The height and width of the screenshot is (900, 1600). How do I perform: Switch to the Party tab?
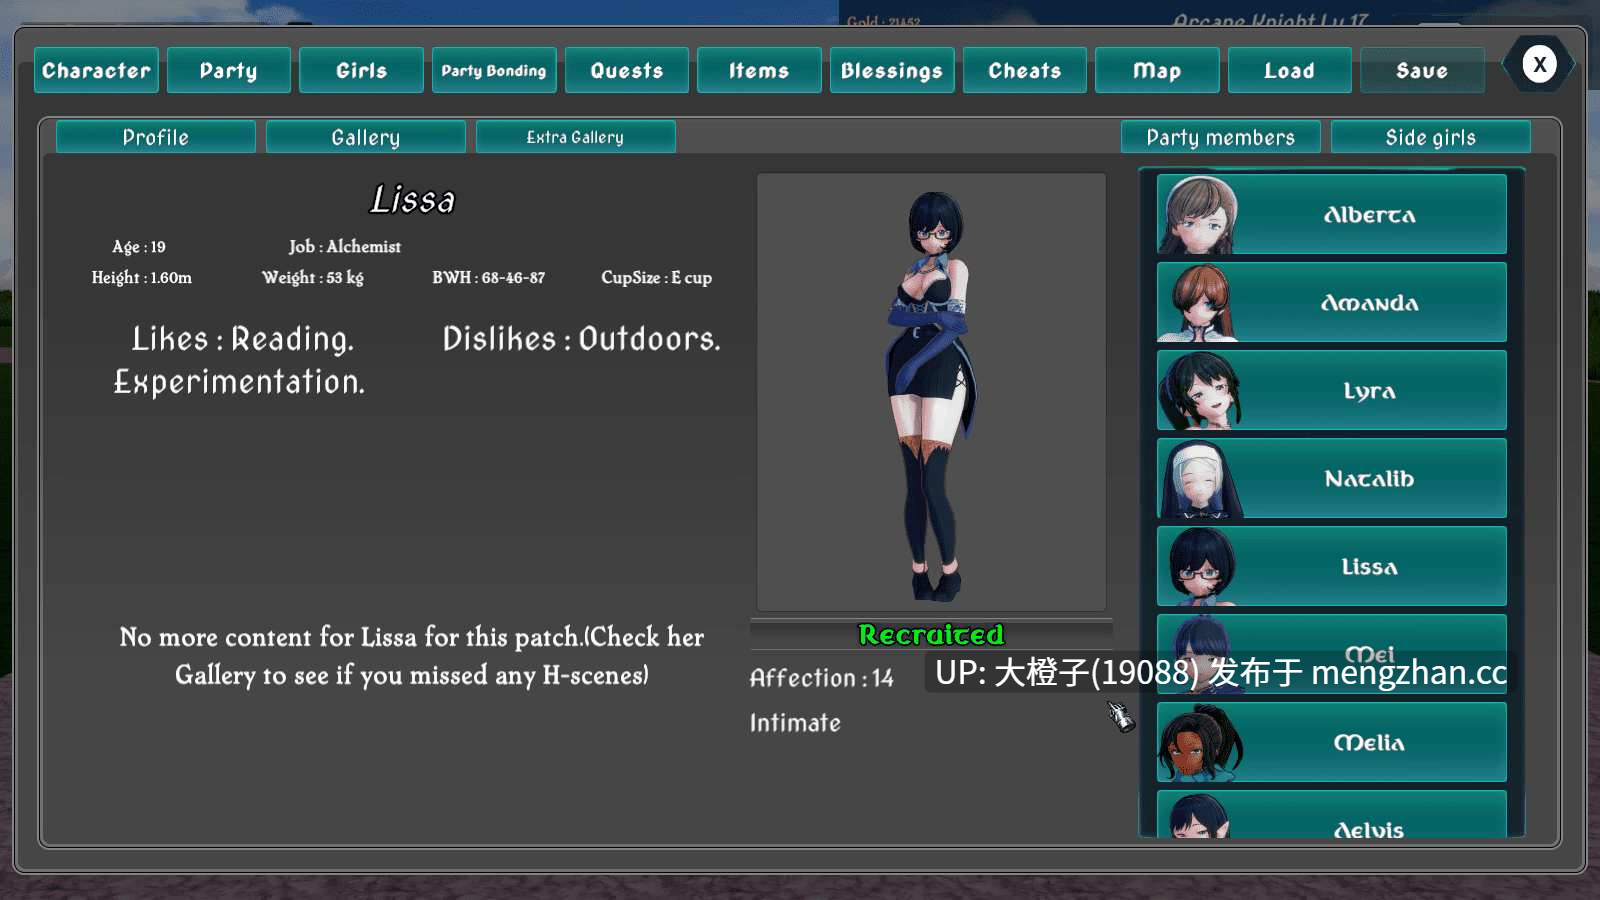pyautogui.click(x=229, y=70)
